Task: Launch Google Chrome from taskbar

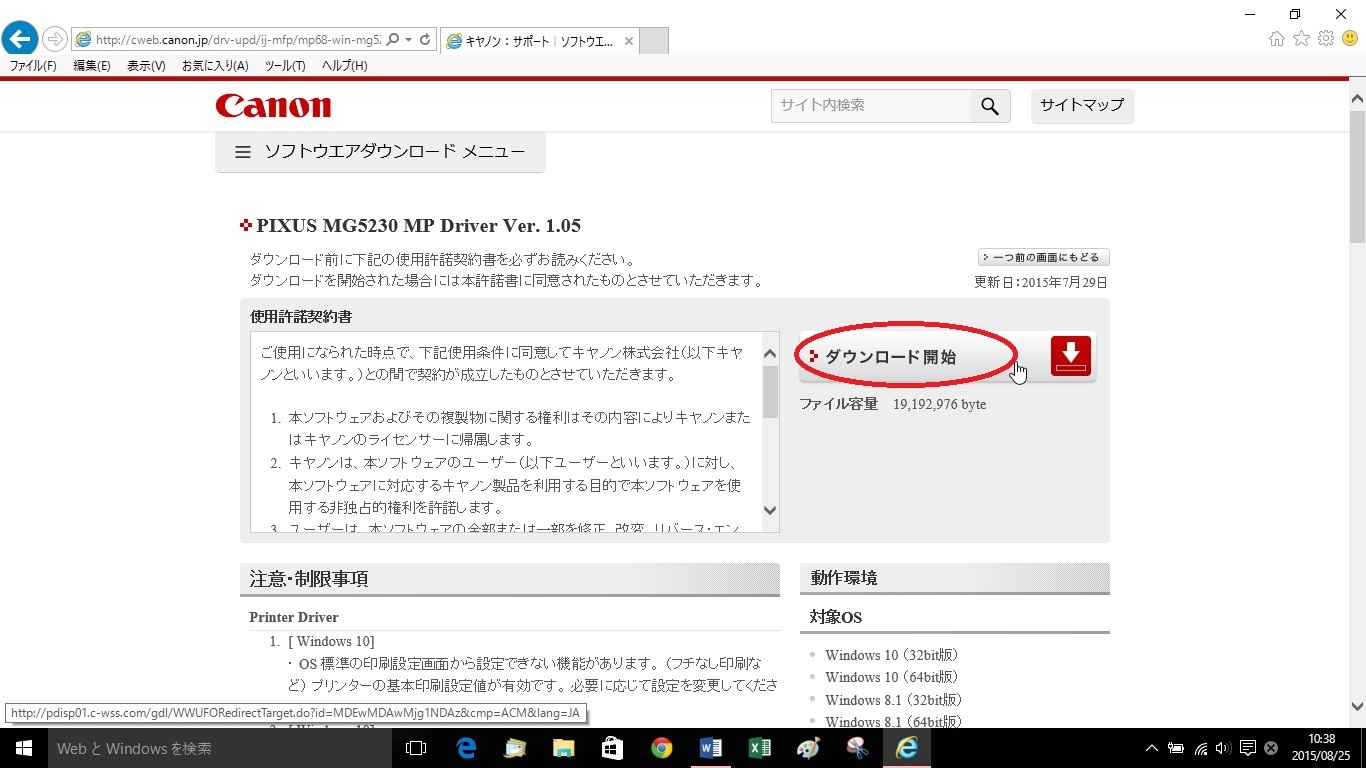Action: (661, 748)
